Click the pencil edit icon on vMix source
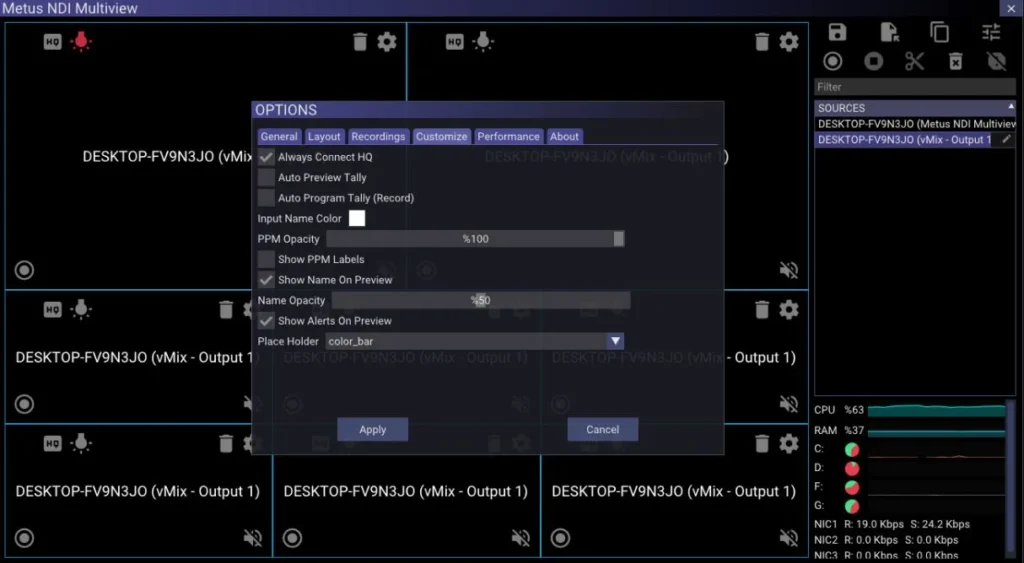 click(x=1006, y=139)
